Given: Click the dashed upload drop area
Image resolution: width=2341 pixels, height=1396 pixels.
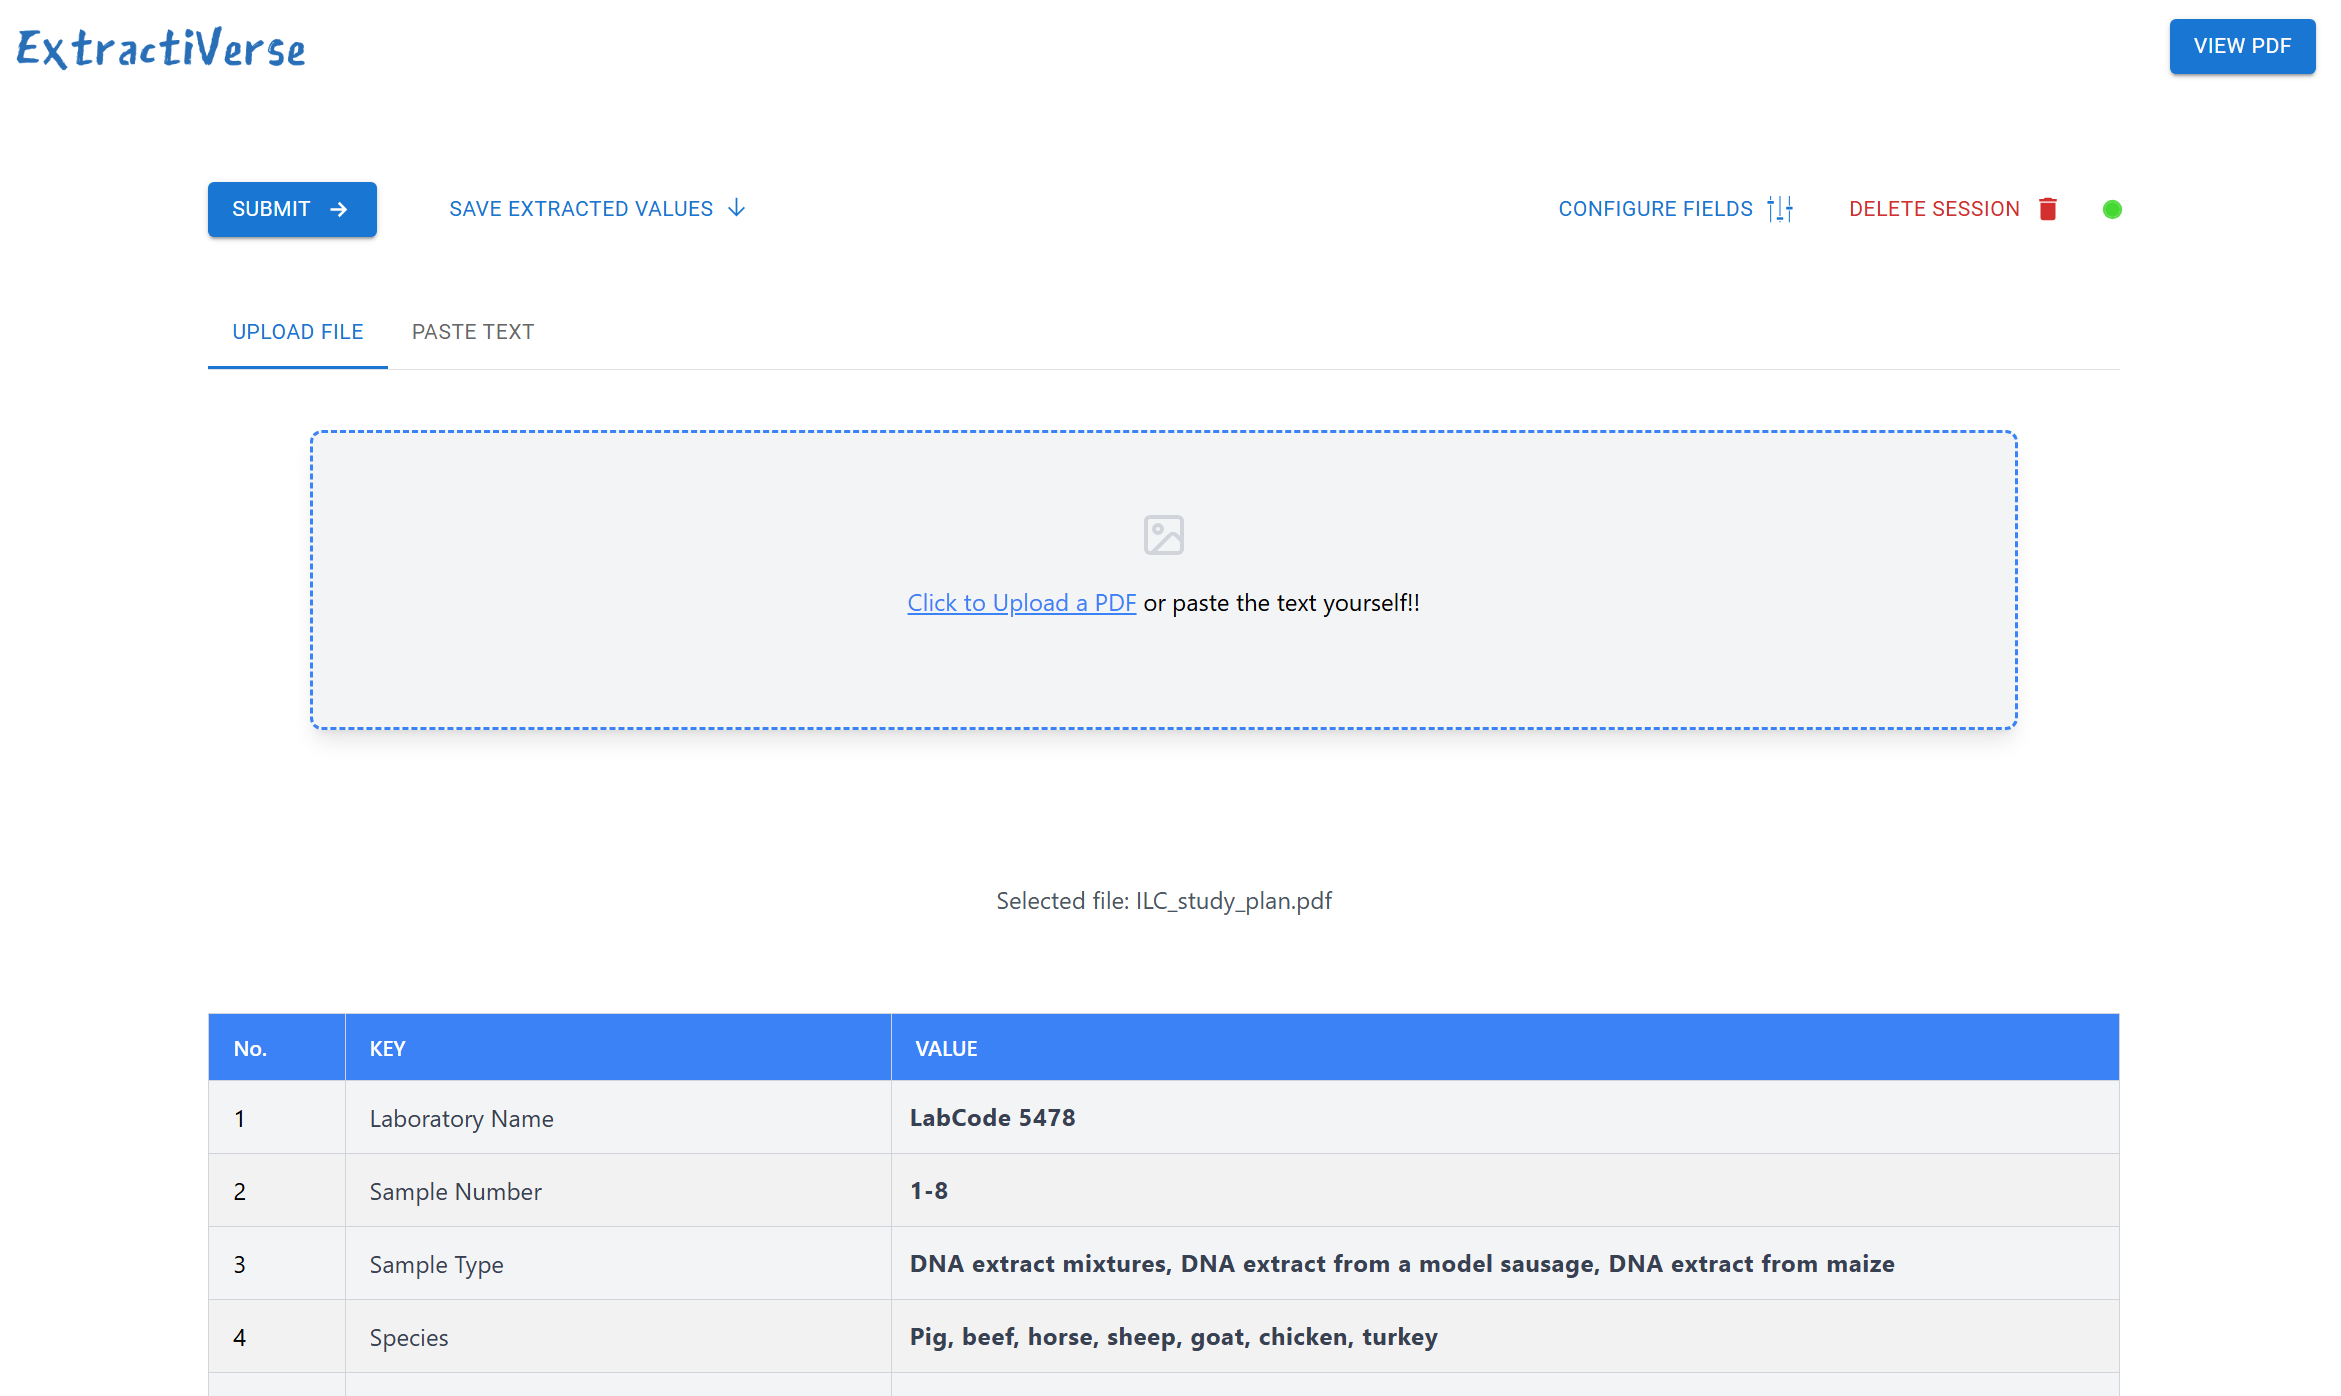Looking at the screenshot, I should pos(1164,580).
